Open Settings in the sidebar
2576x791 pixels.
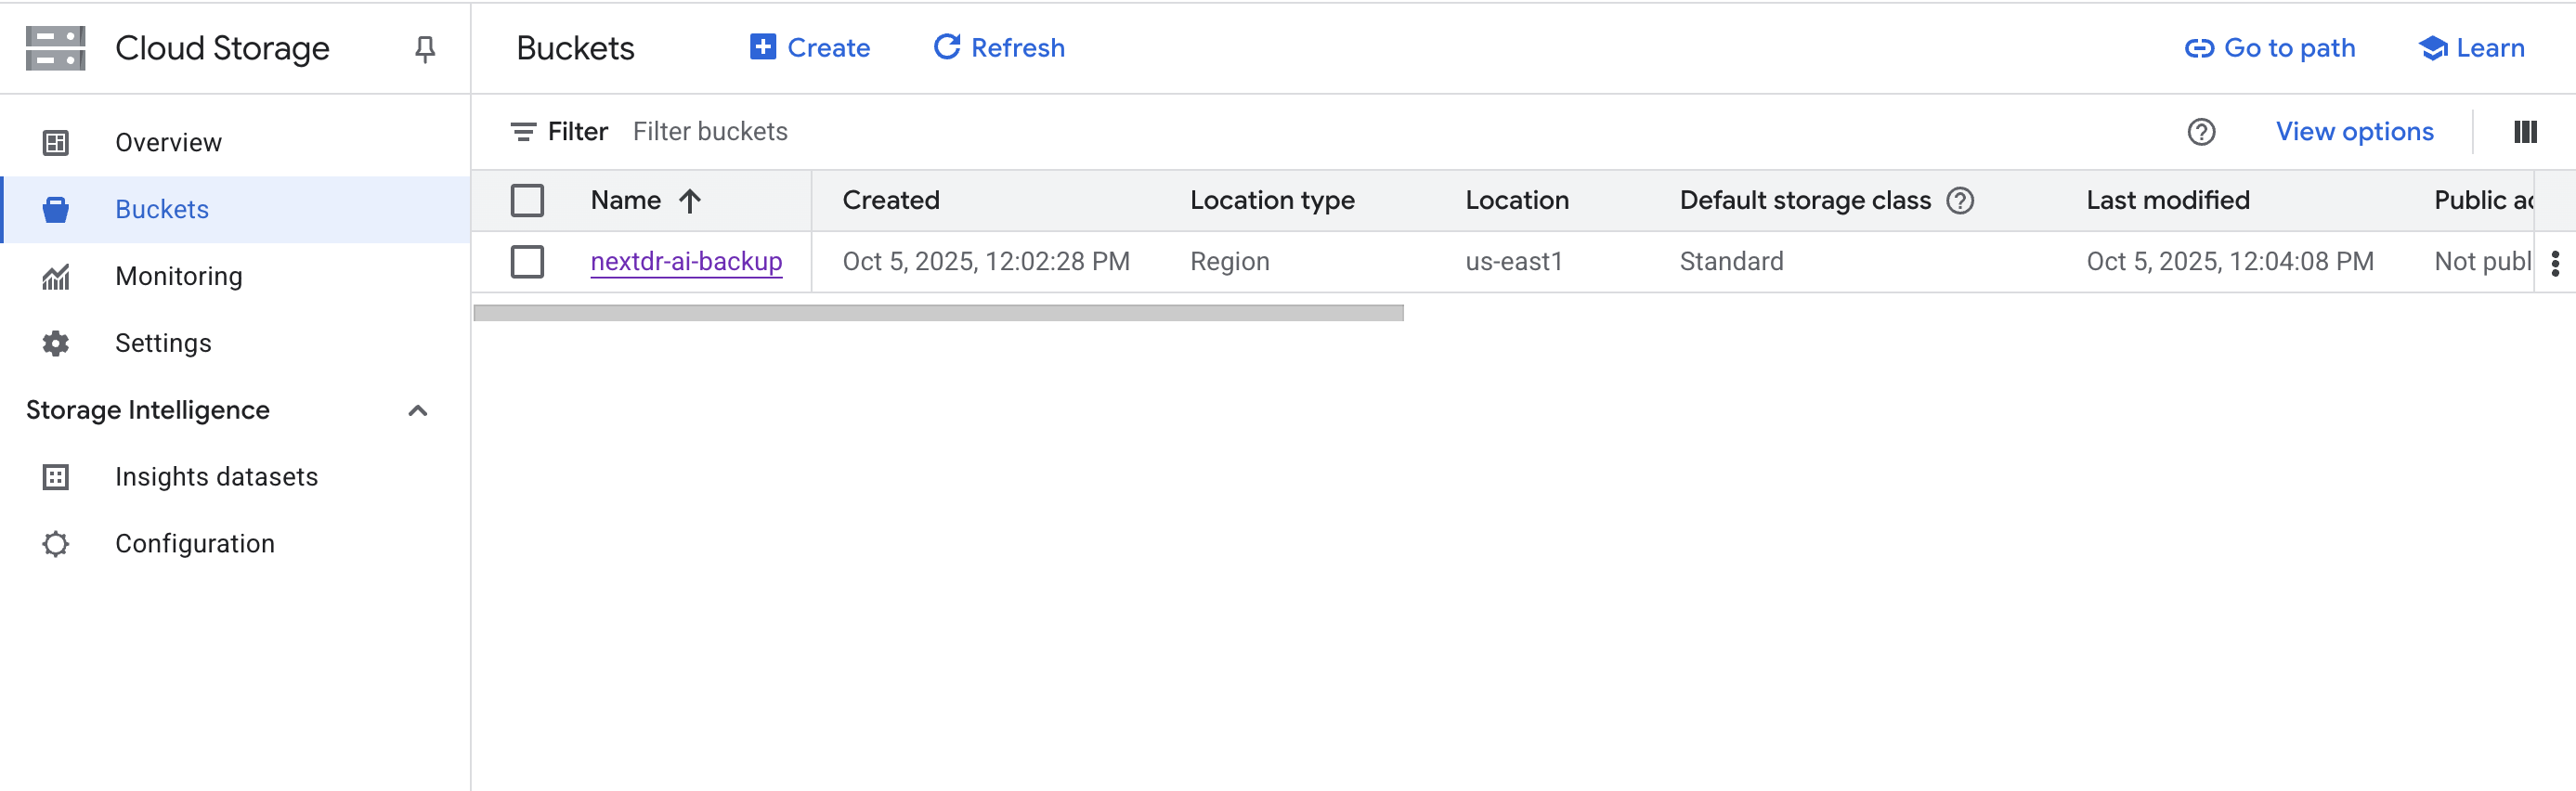point(163,343)
